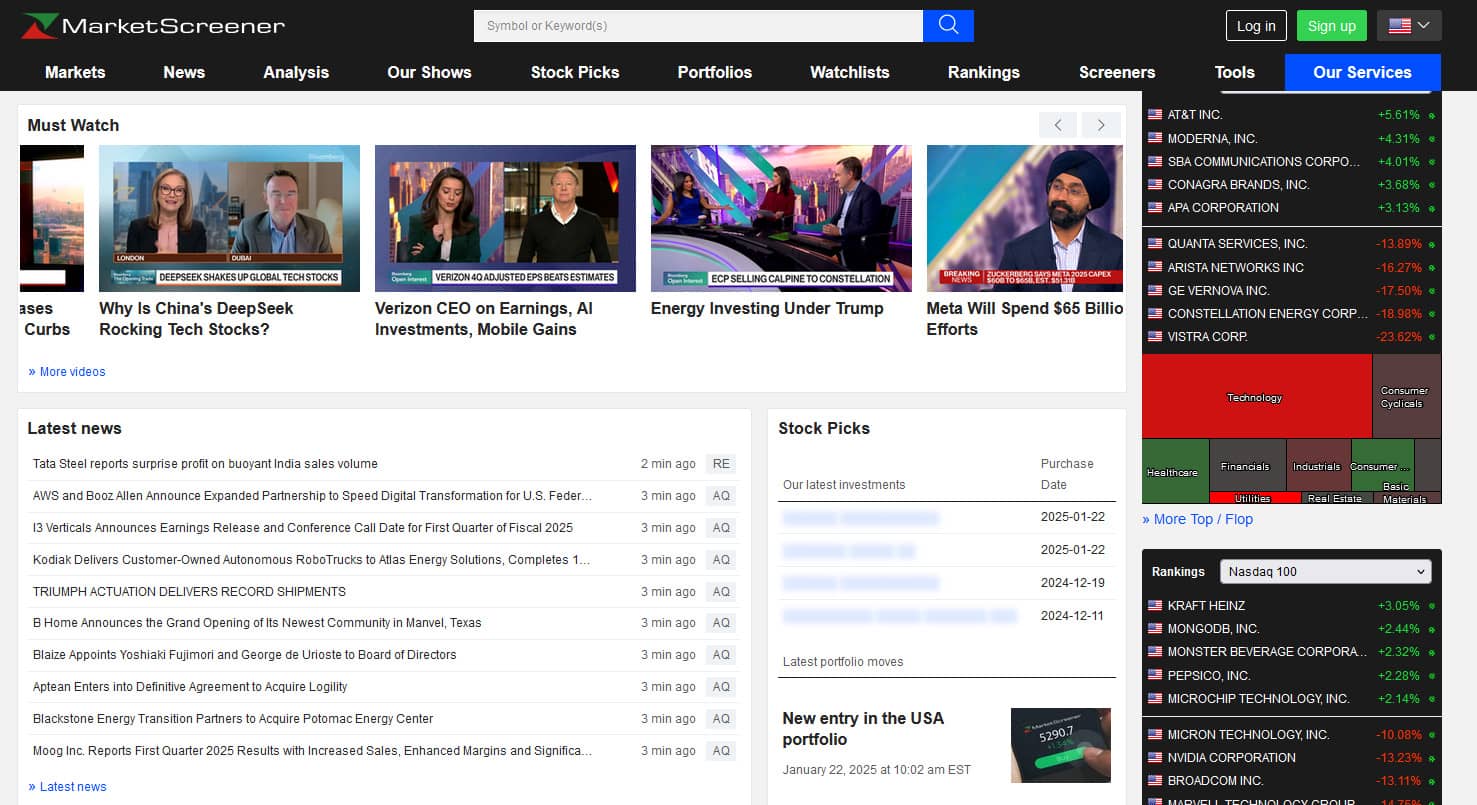Open the New entry in USA portfolio thumbnail

1061,745
